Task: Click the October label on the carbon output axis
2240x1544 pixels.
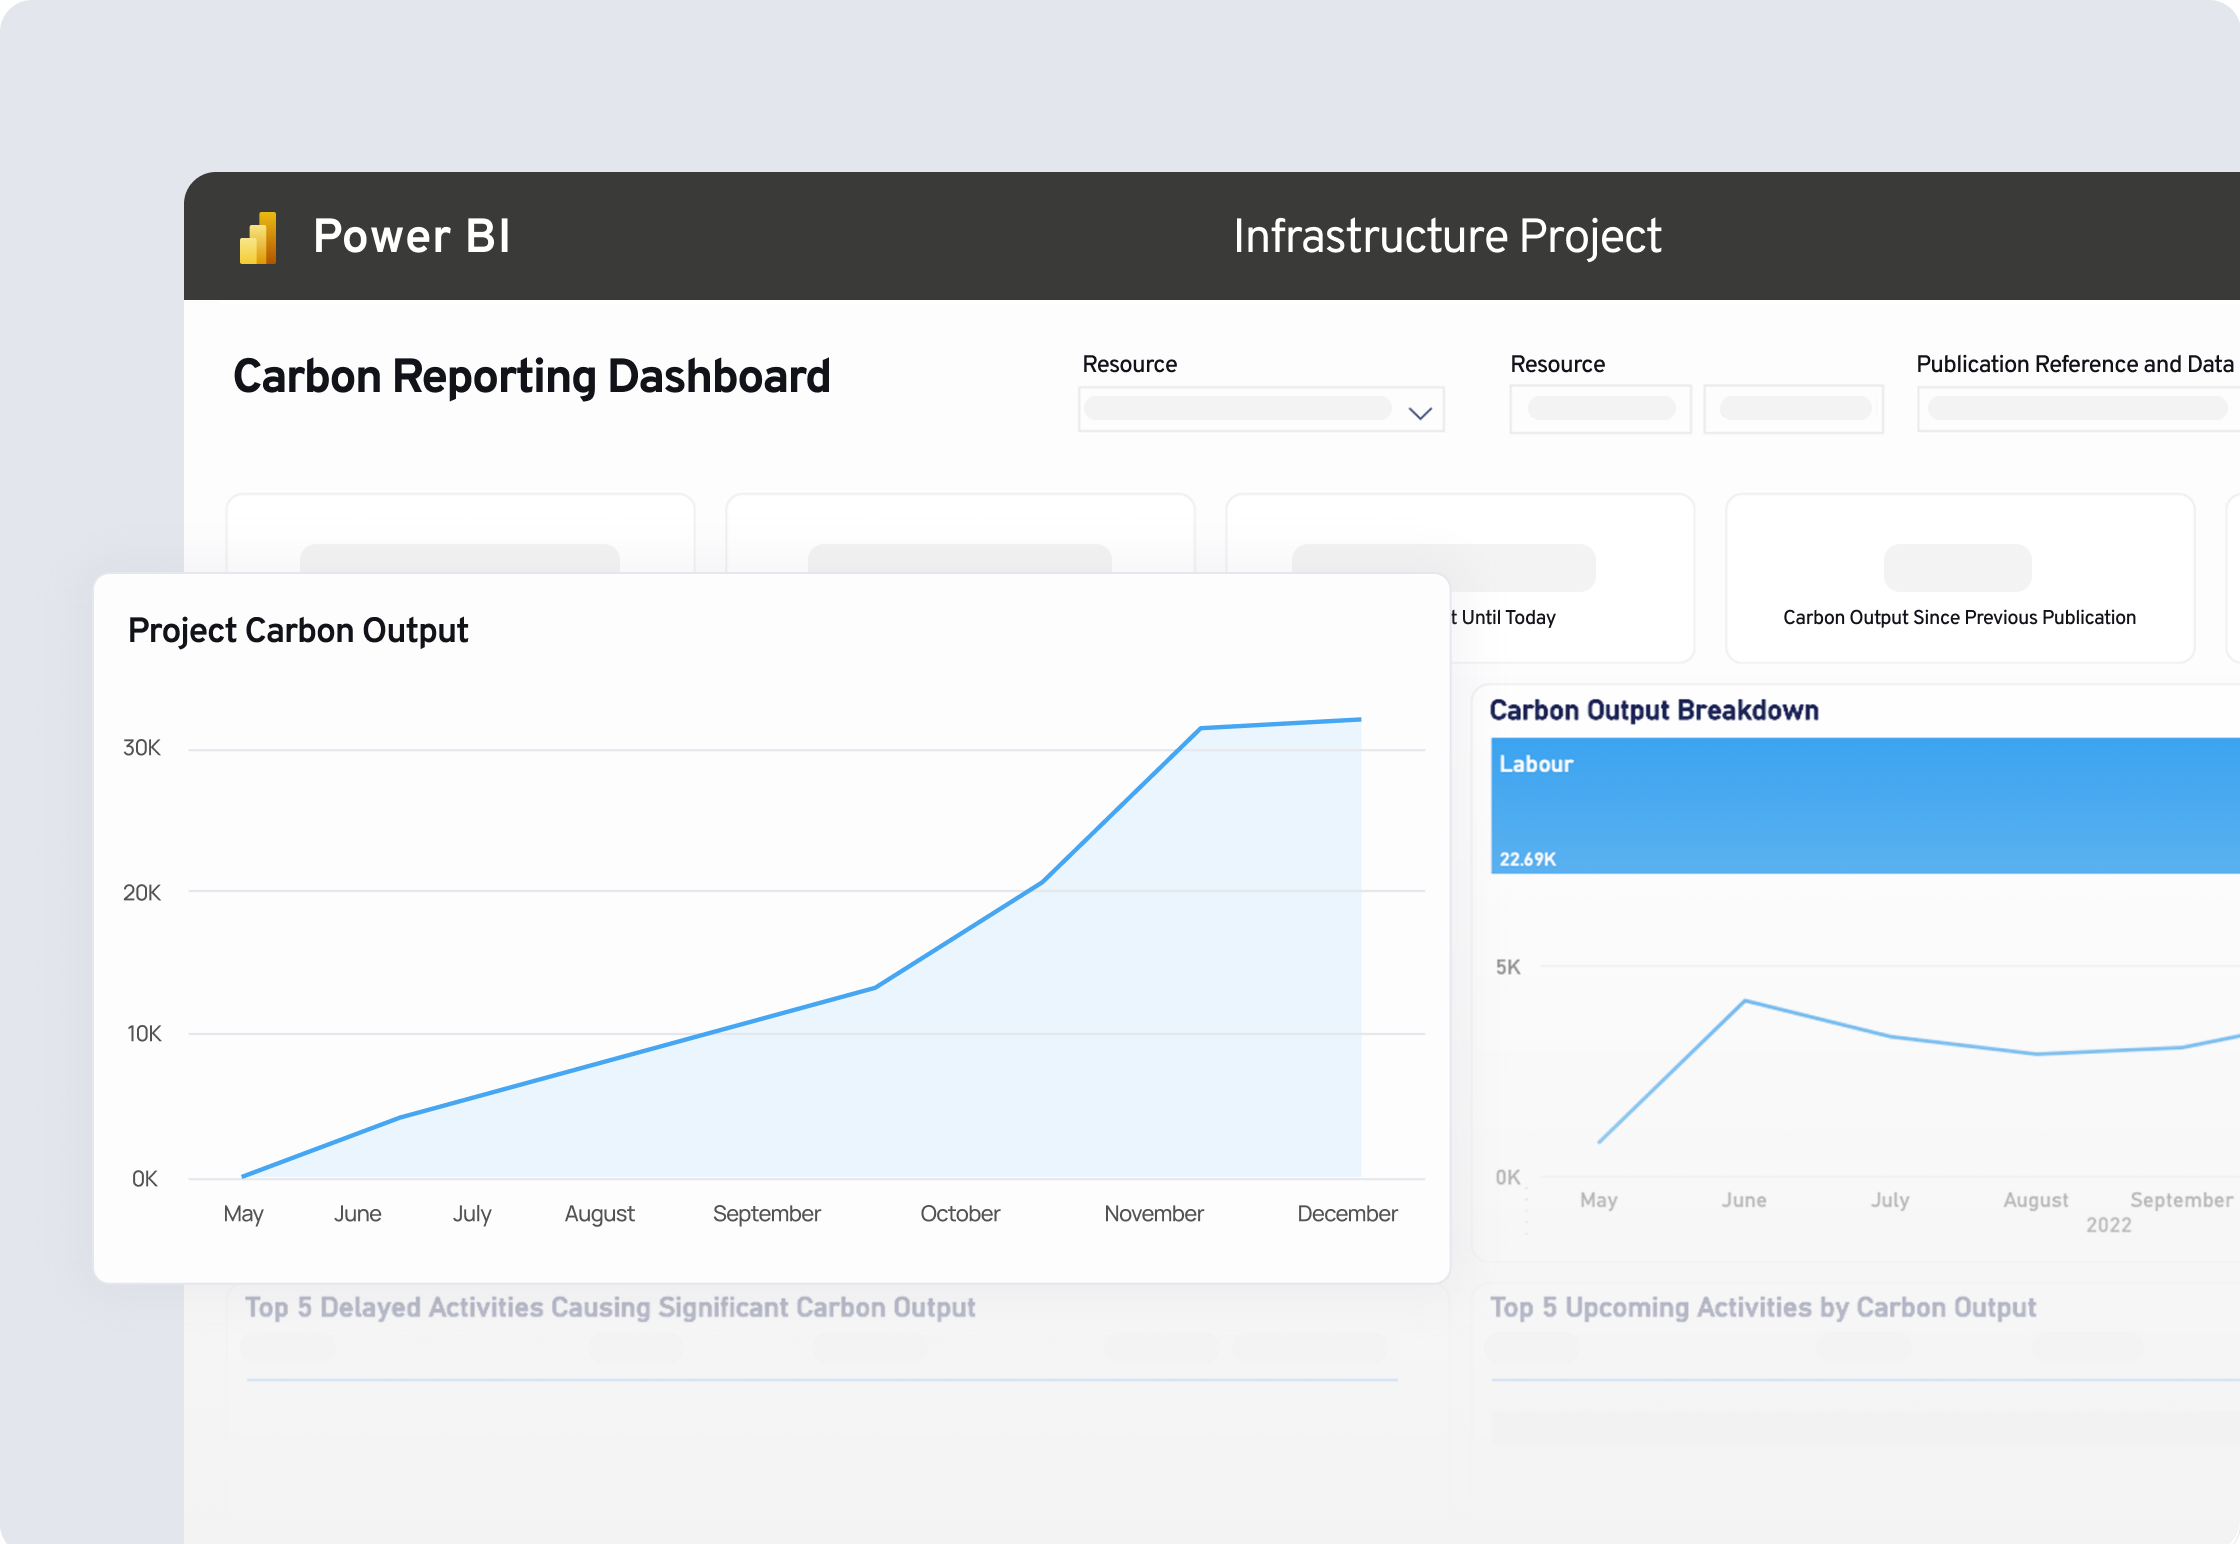Action: [960, 1214]
